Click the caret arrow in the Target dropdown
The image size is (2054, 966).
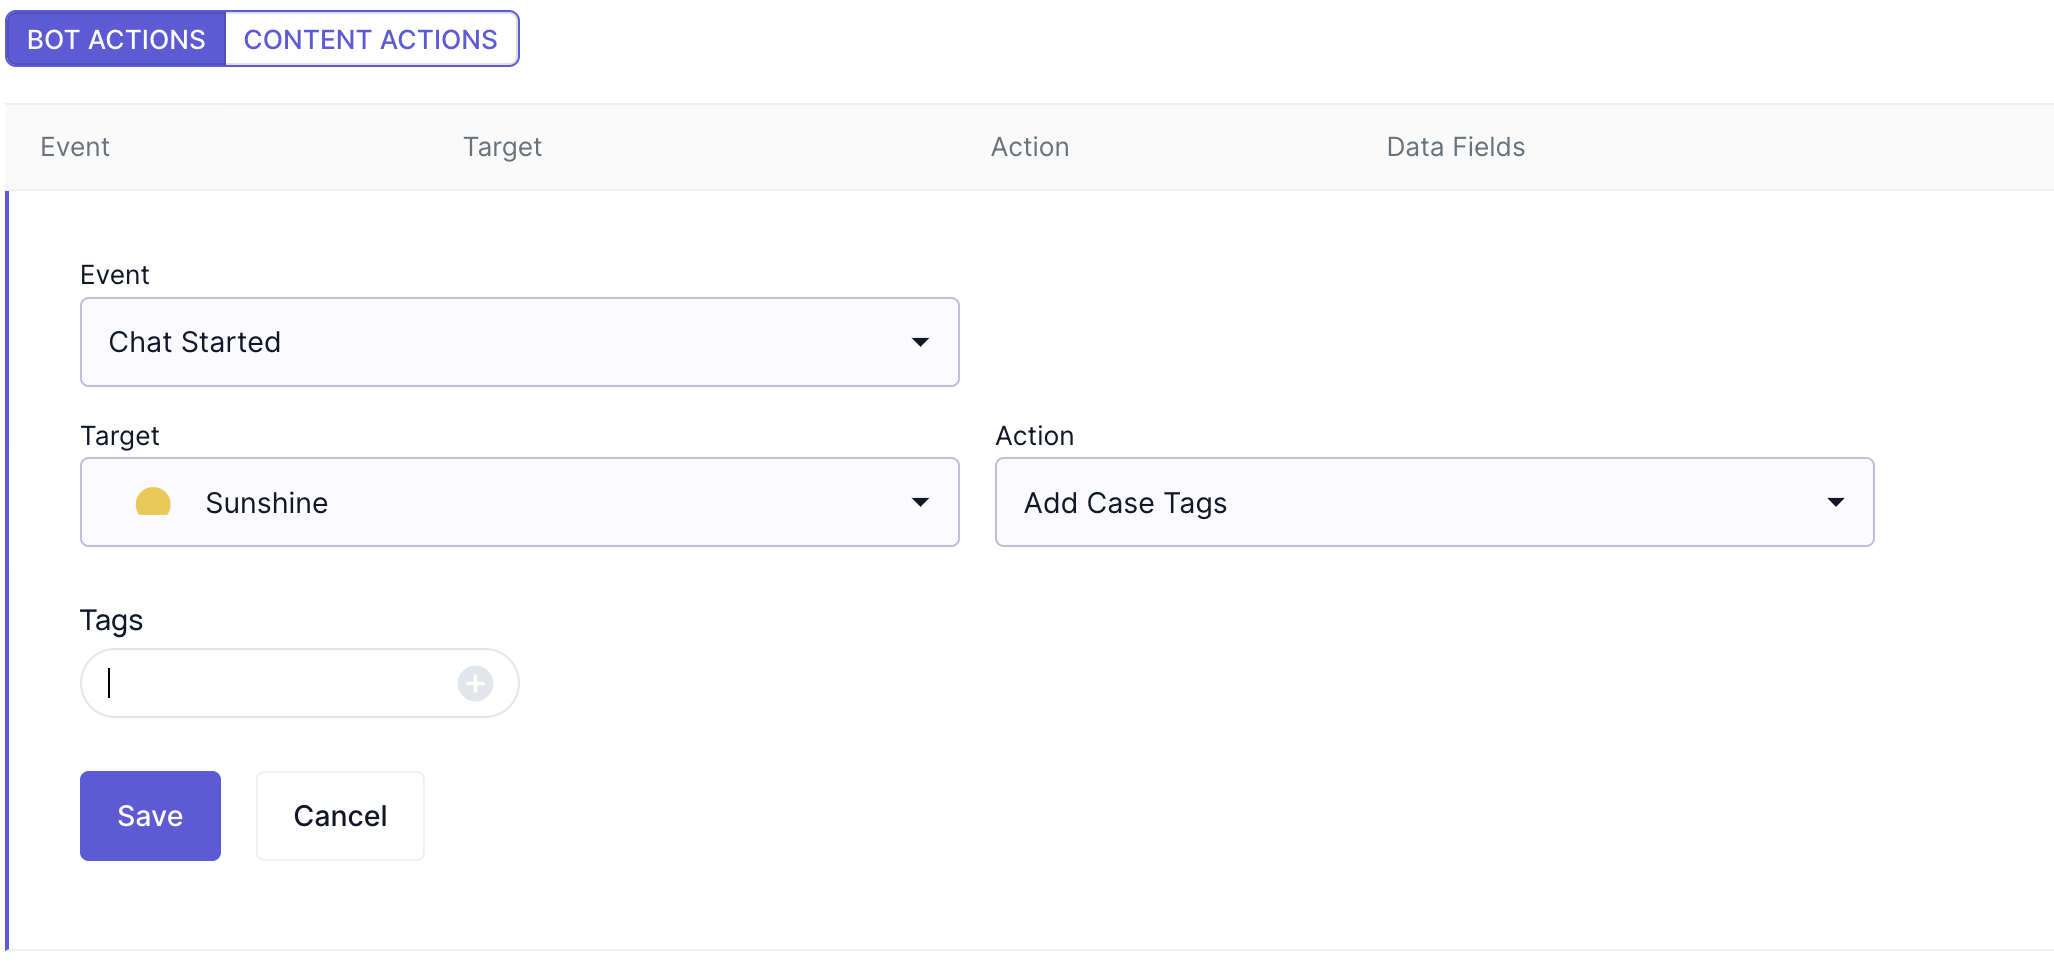920,502
